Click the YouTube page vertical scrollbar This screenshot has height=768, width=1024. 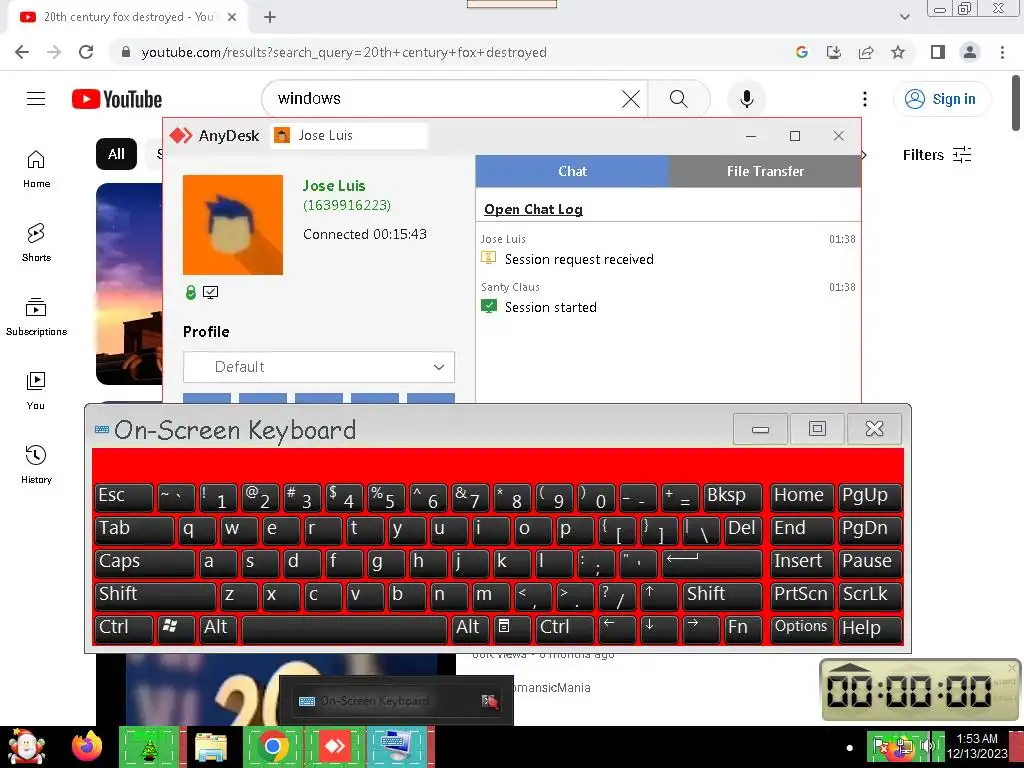(x=1016, y=103)
